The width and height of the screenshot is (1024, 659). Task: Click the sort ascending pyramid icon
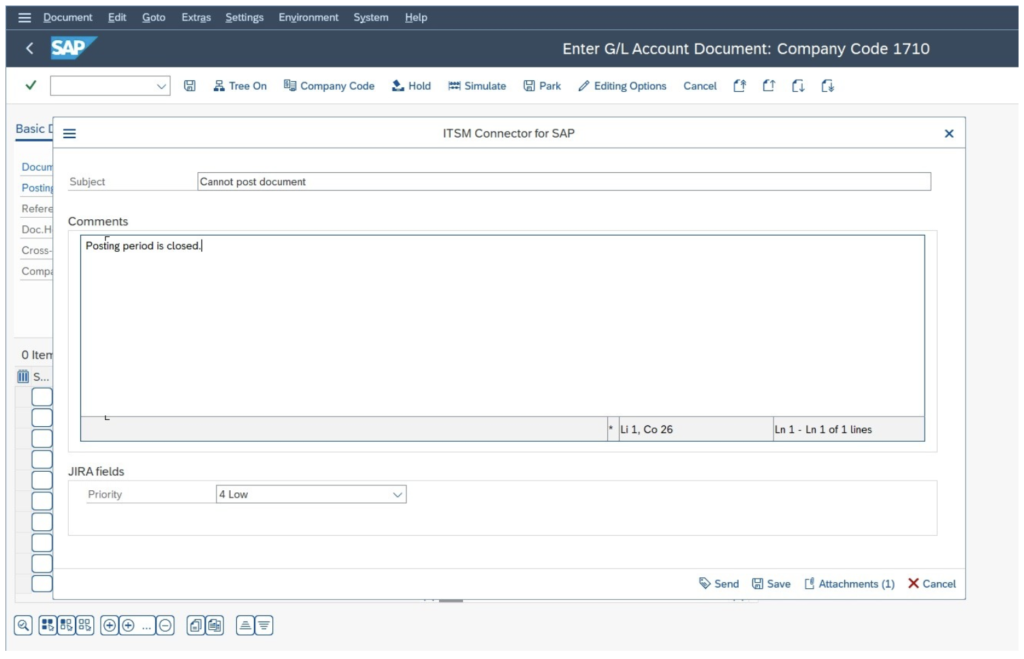tap(245, 625)
